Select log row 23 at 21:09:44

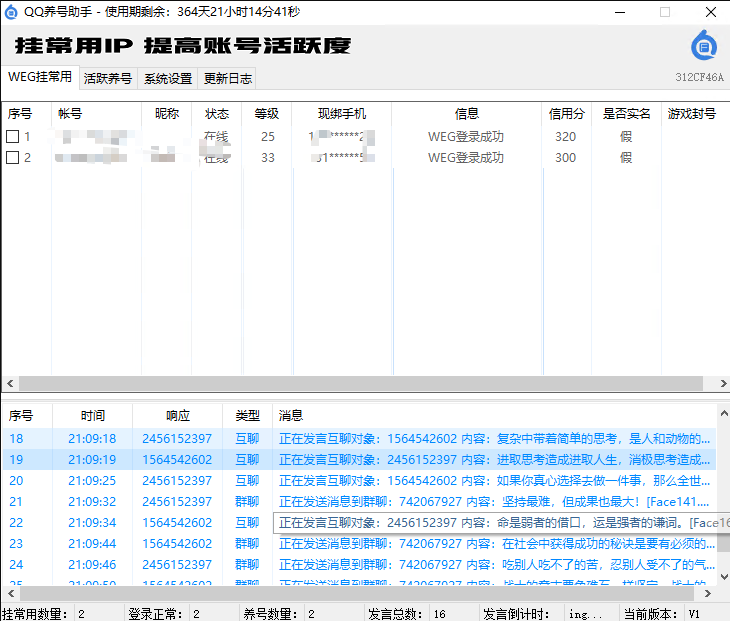(359, 543)
